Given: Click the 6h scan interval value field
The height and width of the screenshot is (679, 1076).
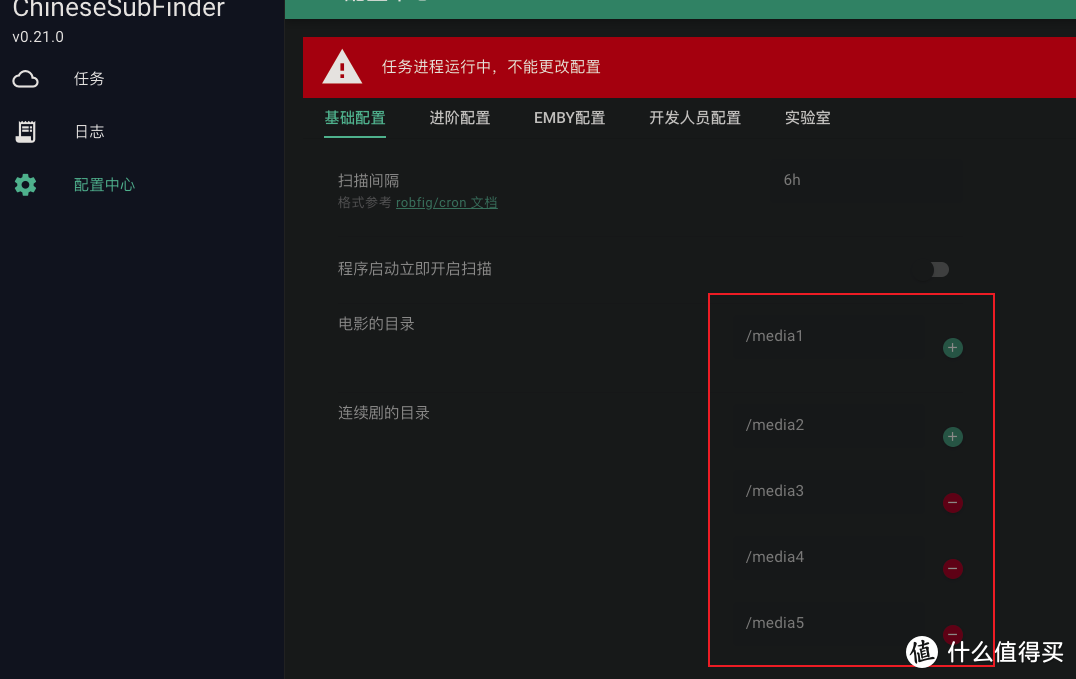Looking at the screenshot, I should click(792, 180).
